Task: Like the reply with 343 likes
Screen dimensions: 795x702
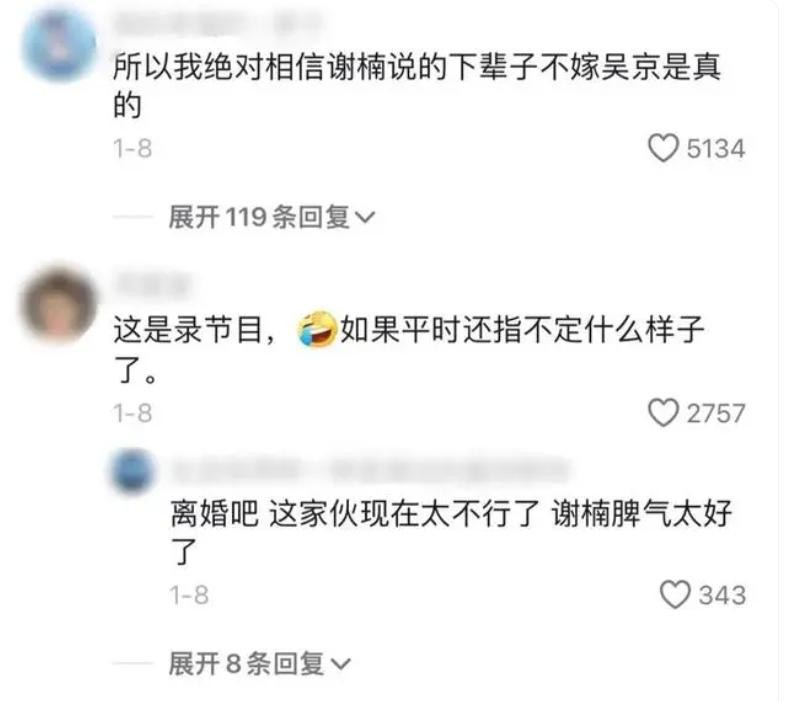Action: pyautogui.click(x=675, y=595)
